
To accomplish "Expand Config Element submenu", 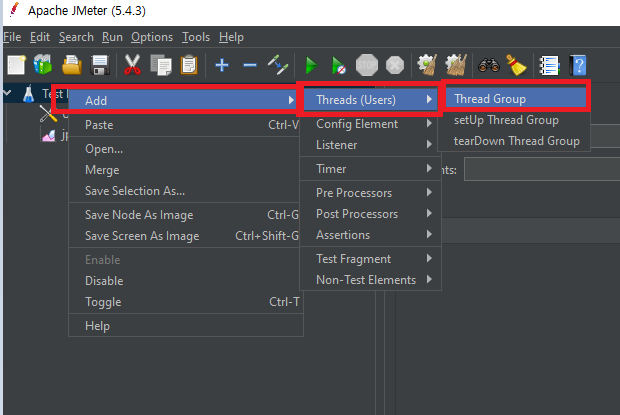I will pos(370,124).
